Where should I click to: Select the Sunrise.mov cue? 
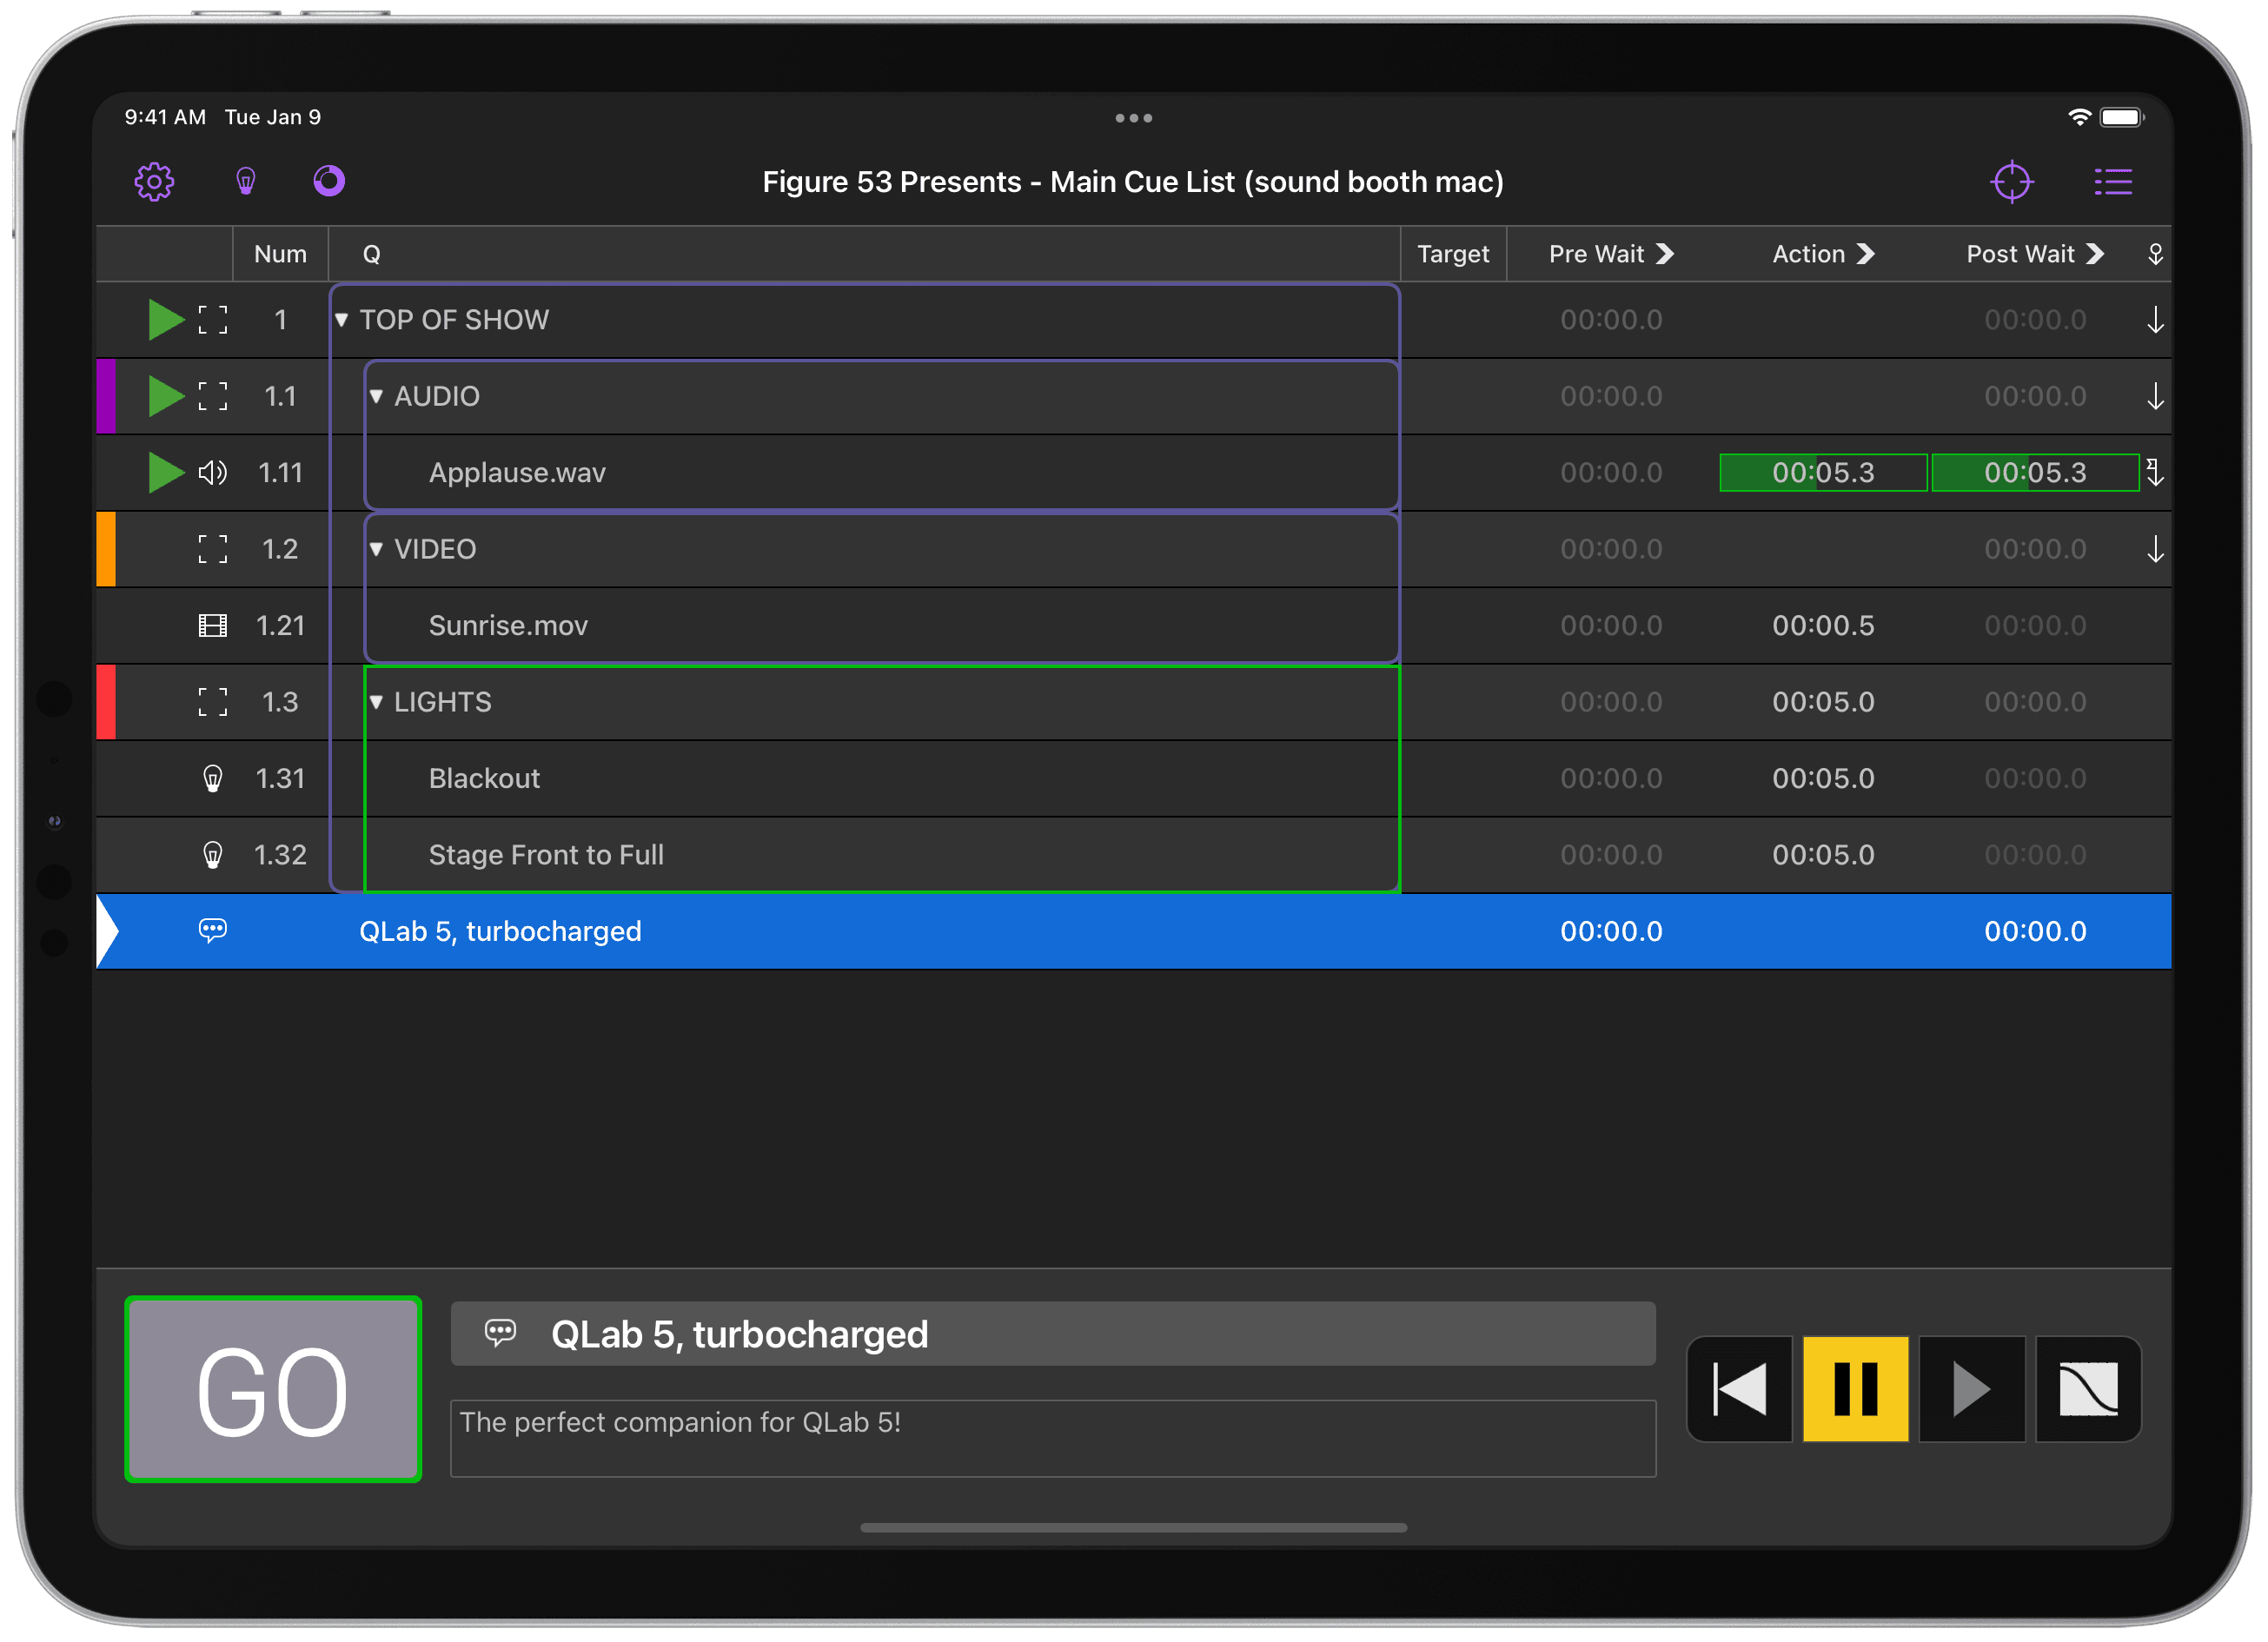pos(1133,626)
